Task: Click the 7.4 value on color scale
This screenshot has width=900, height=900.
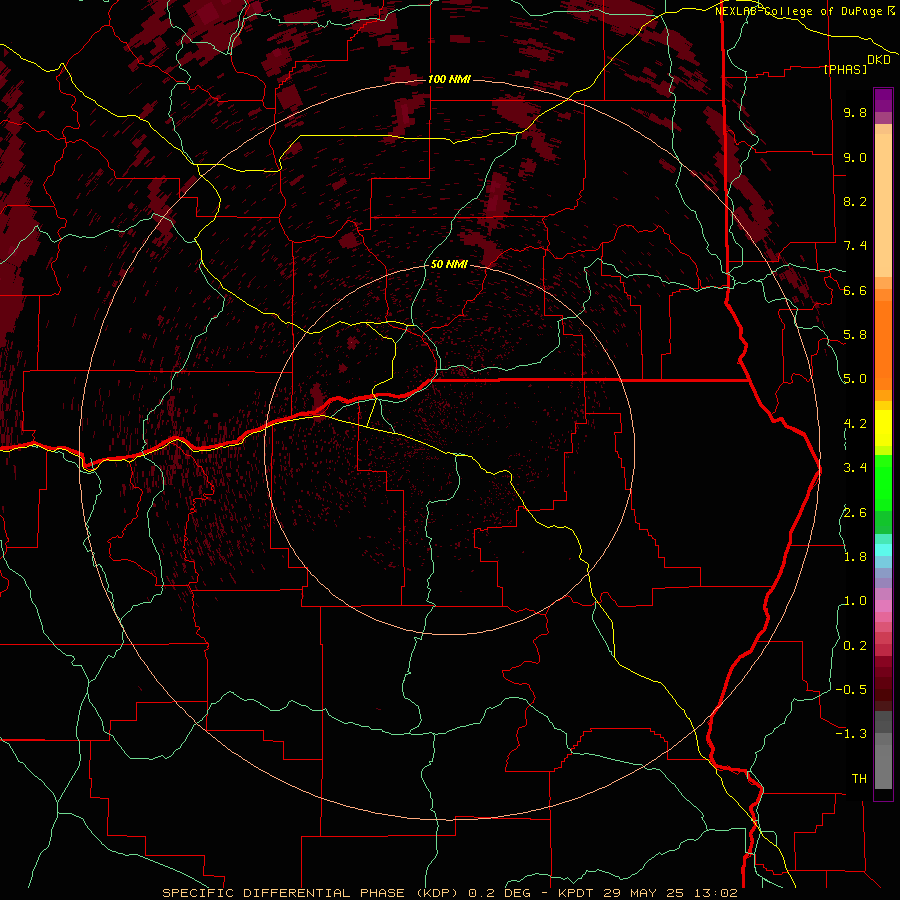Action: (x=855, y=246)
